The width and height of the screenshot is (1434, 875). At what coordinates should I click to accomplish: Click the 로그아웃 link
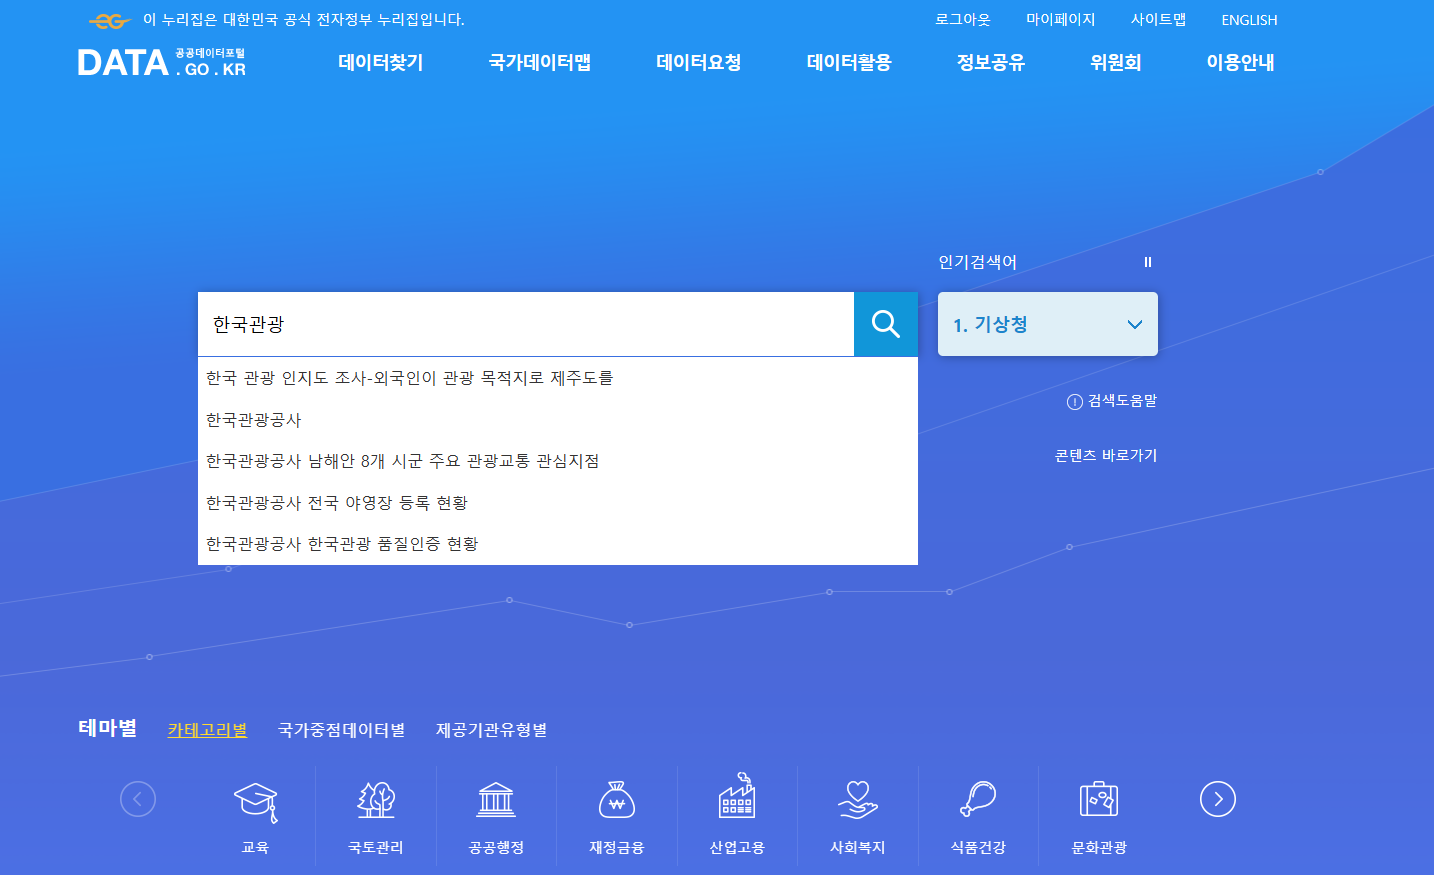[x=963, y=20]
